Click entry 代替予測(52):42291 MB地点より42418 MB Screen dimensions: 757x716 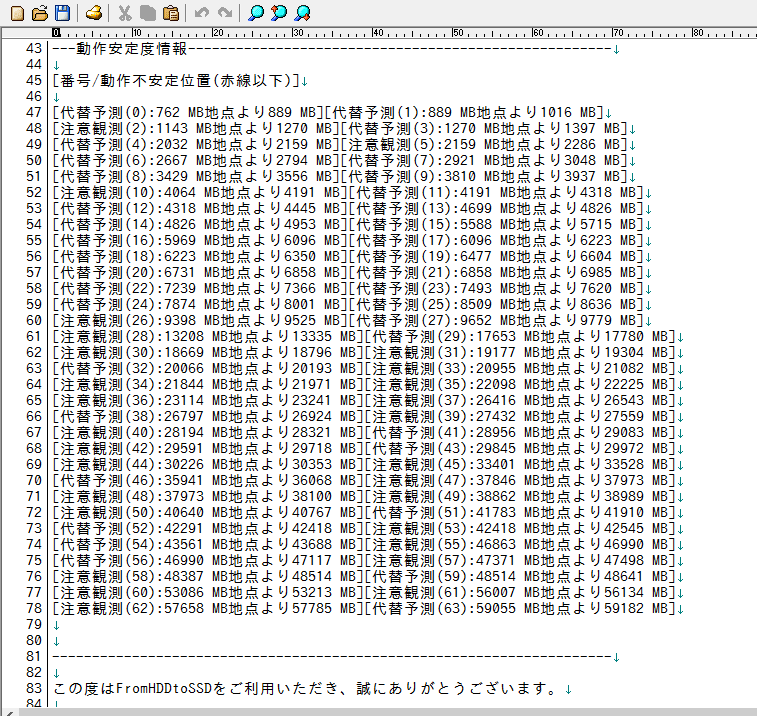point(208,528)
